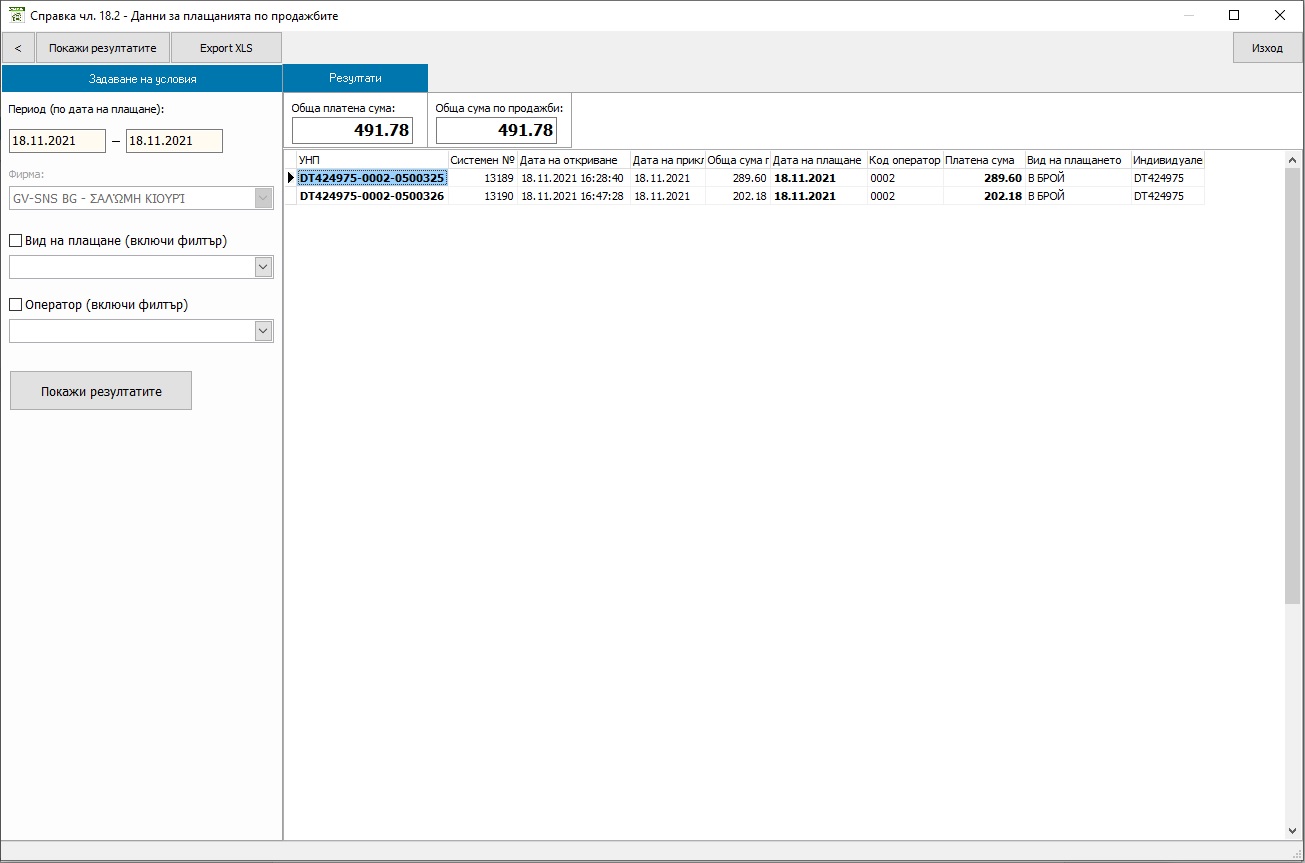Enable 'Оператор' filter checkbox
The height and width of the screenshot is (863, 1305).
coord(16,305)
